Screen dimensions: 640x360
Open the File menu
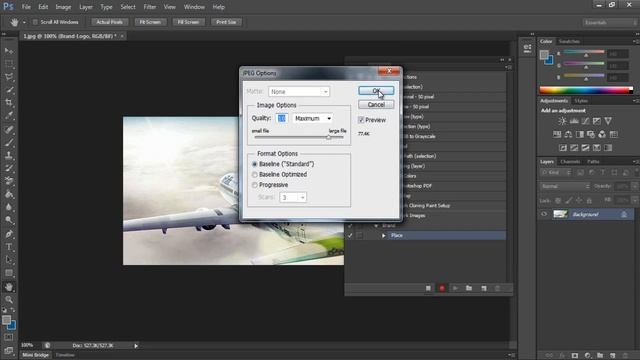[x=26, y=7]
